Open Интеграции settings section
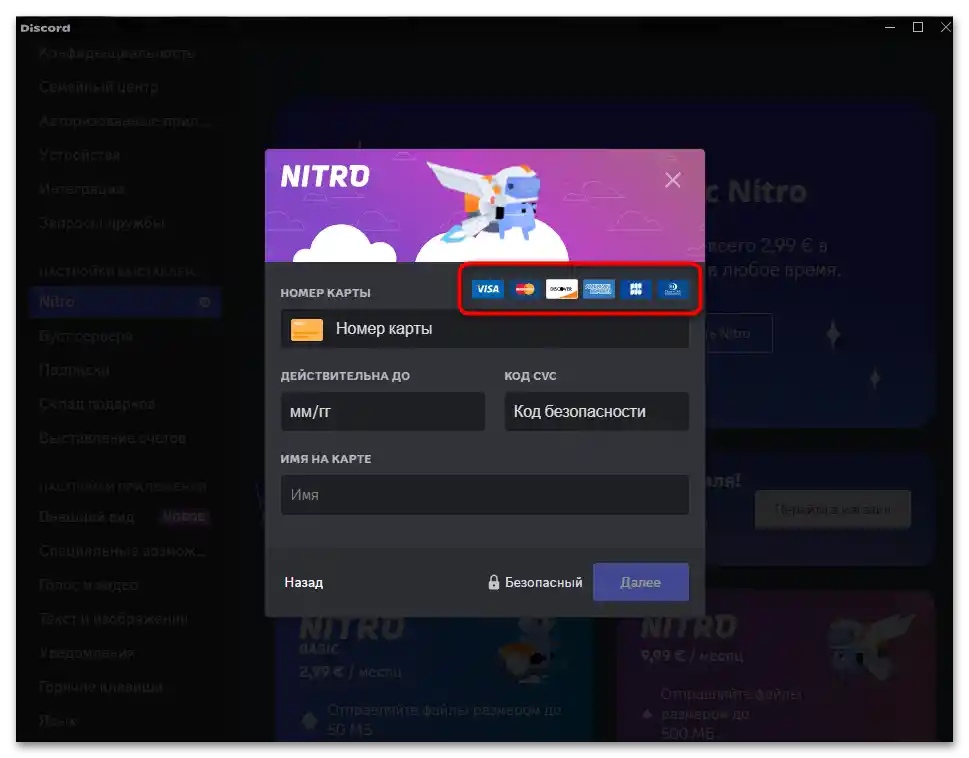 81,189
